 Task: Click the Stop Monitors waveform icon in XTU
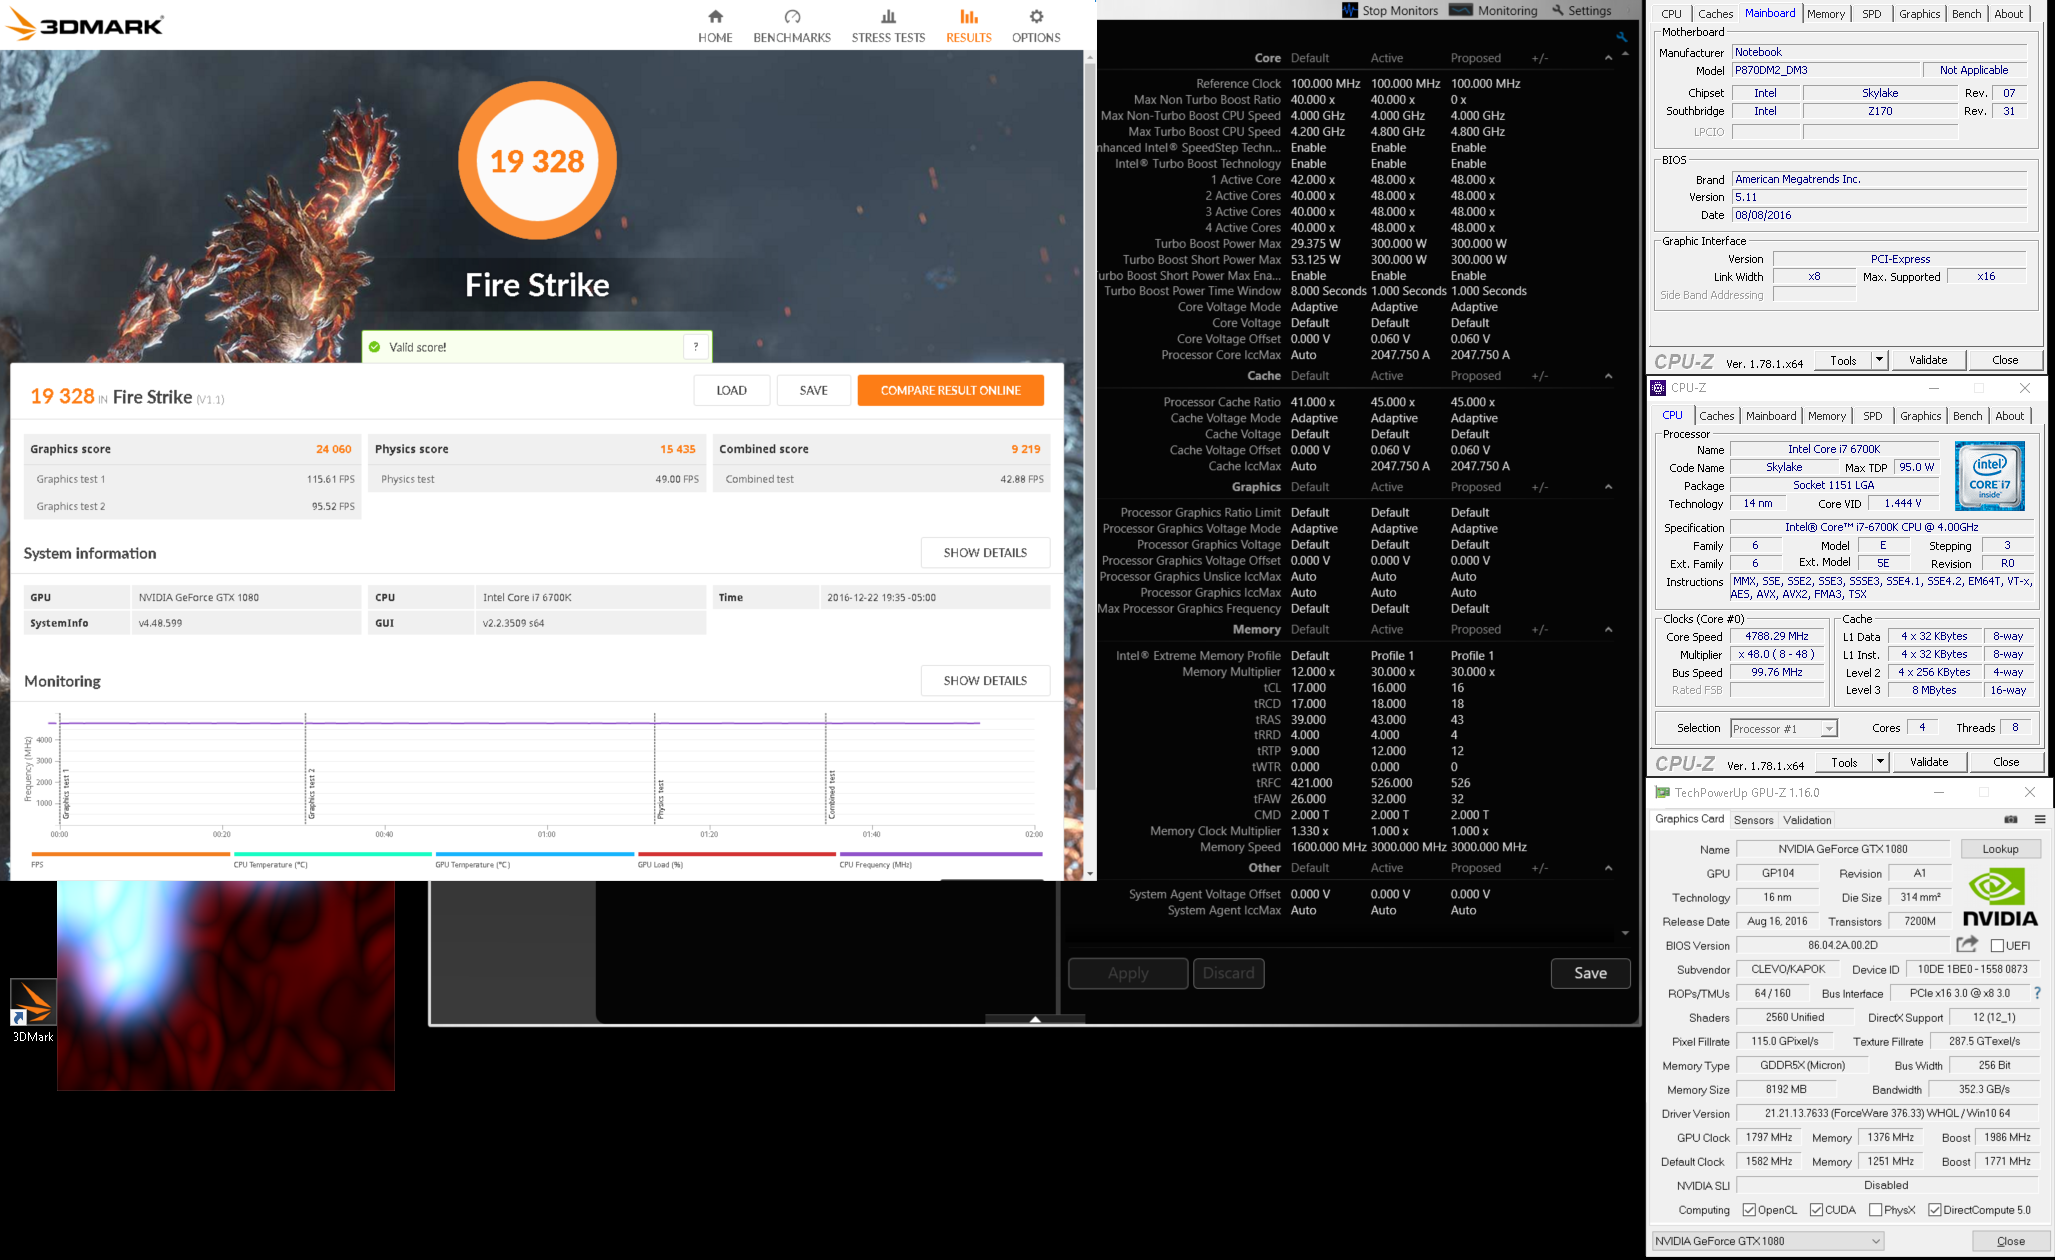tap(1350, 10)
